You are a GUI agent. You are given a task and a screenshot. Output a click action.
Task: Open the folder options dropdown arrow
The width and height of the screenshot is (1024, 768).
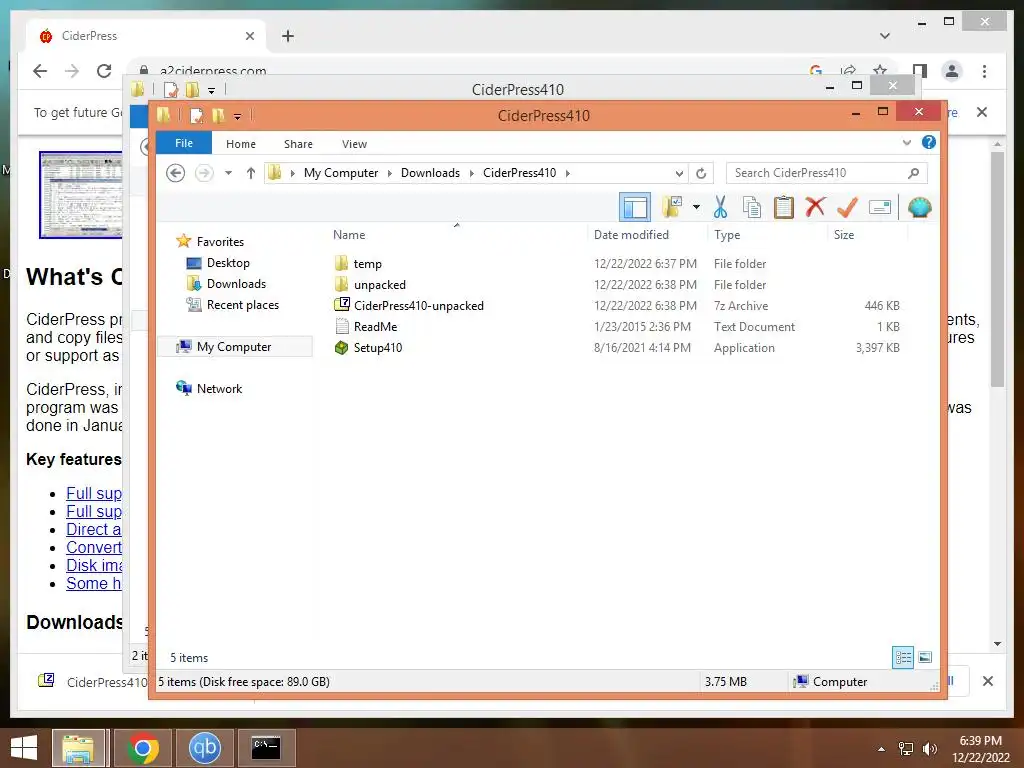(x=696, y=208)
